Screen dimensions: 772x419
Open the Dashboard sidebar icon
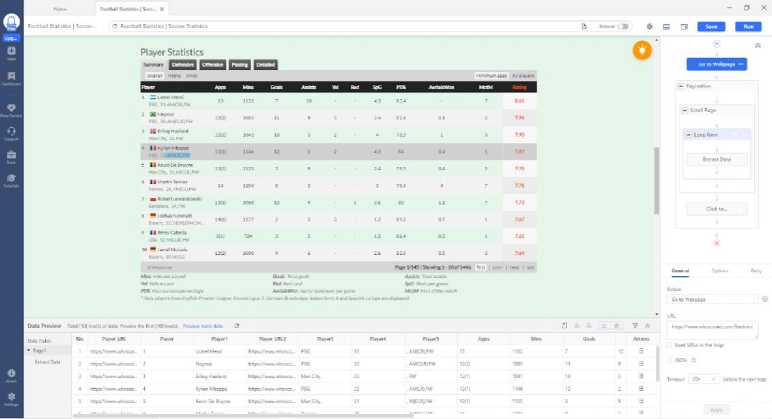click(x=11, y=76)
